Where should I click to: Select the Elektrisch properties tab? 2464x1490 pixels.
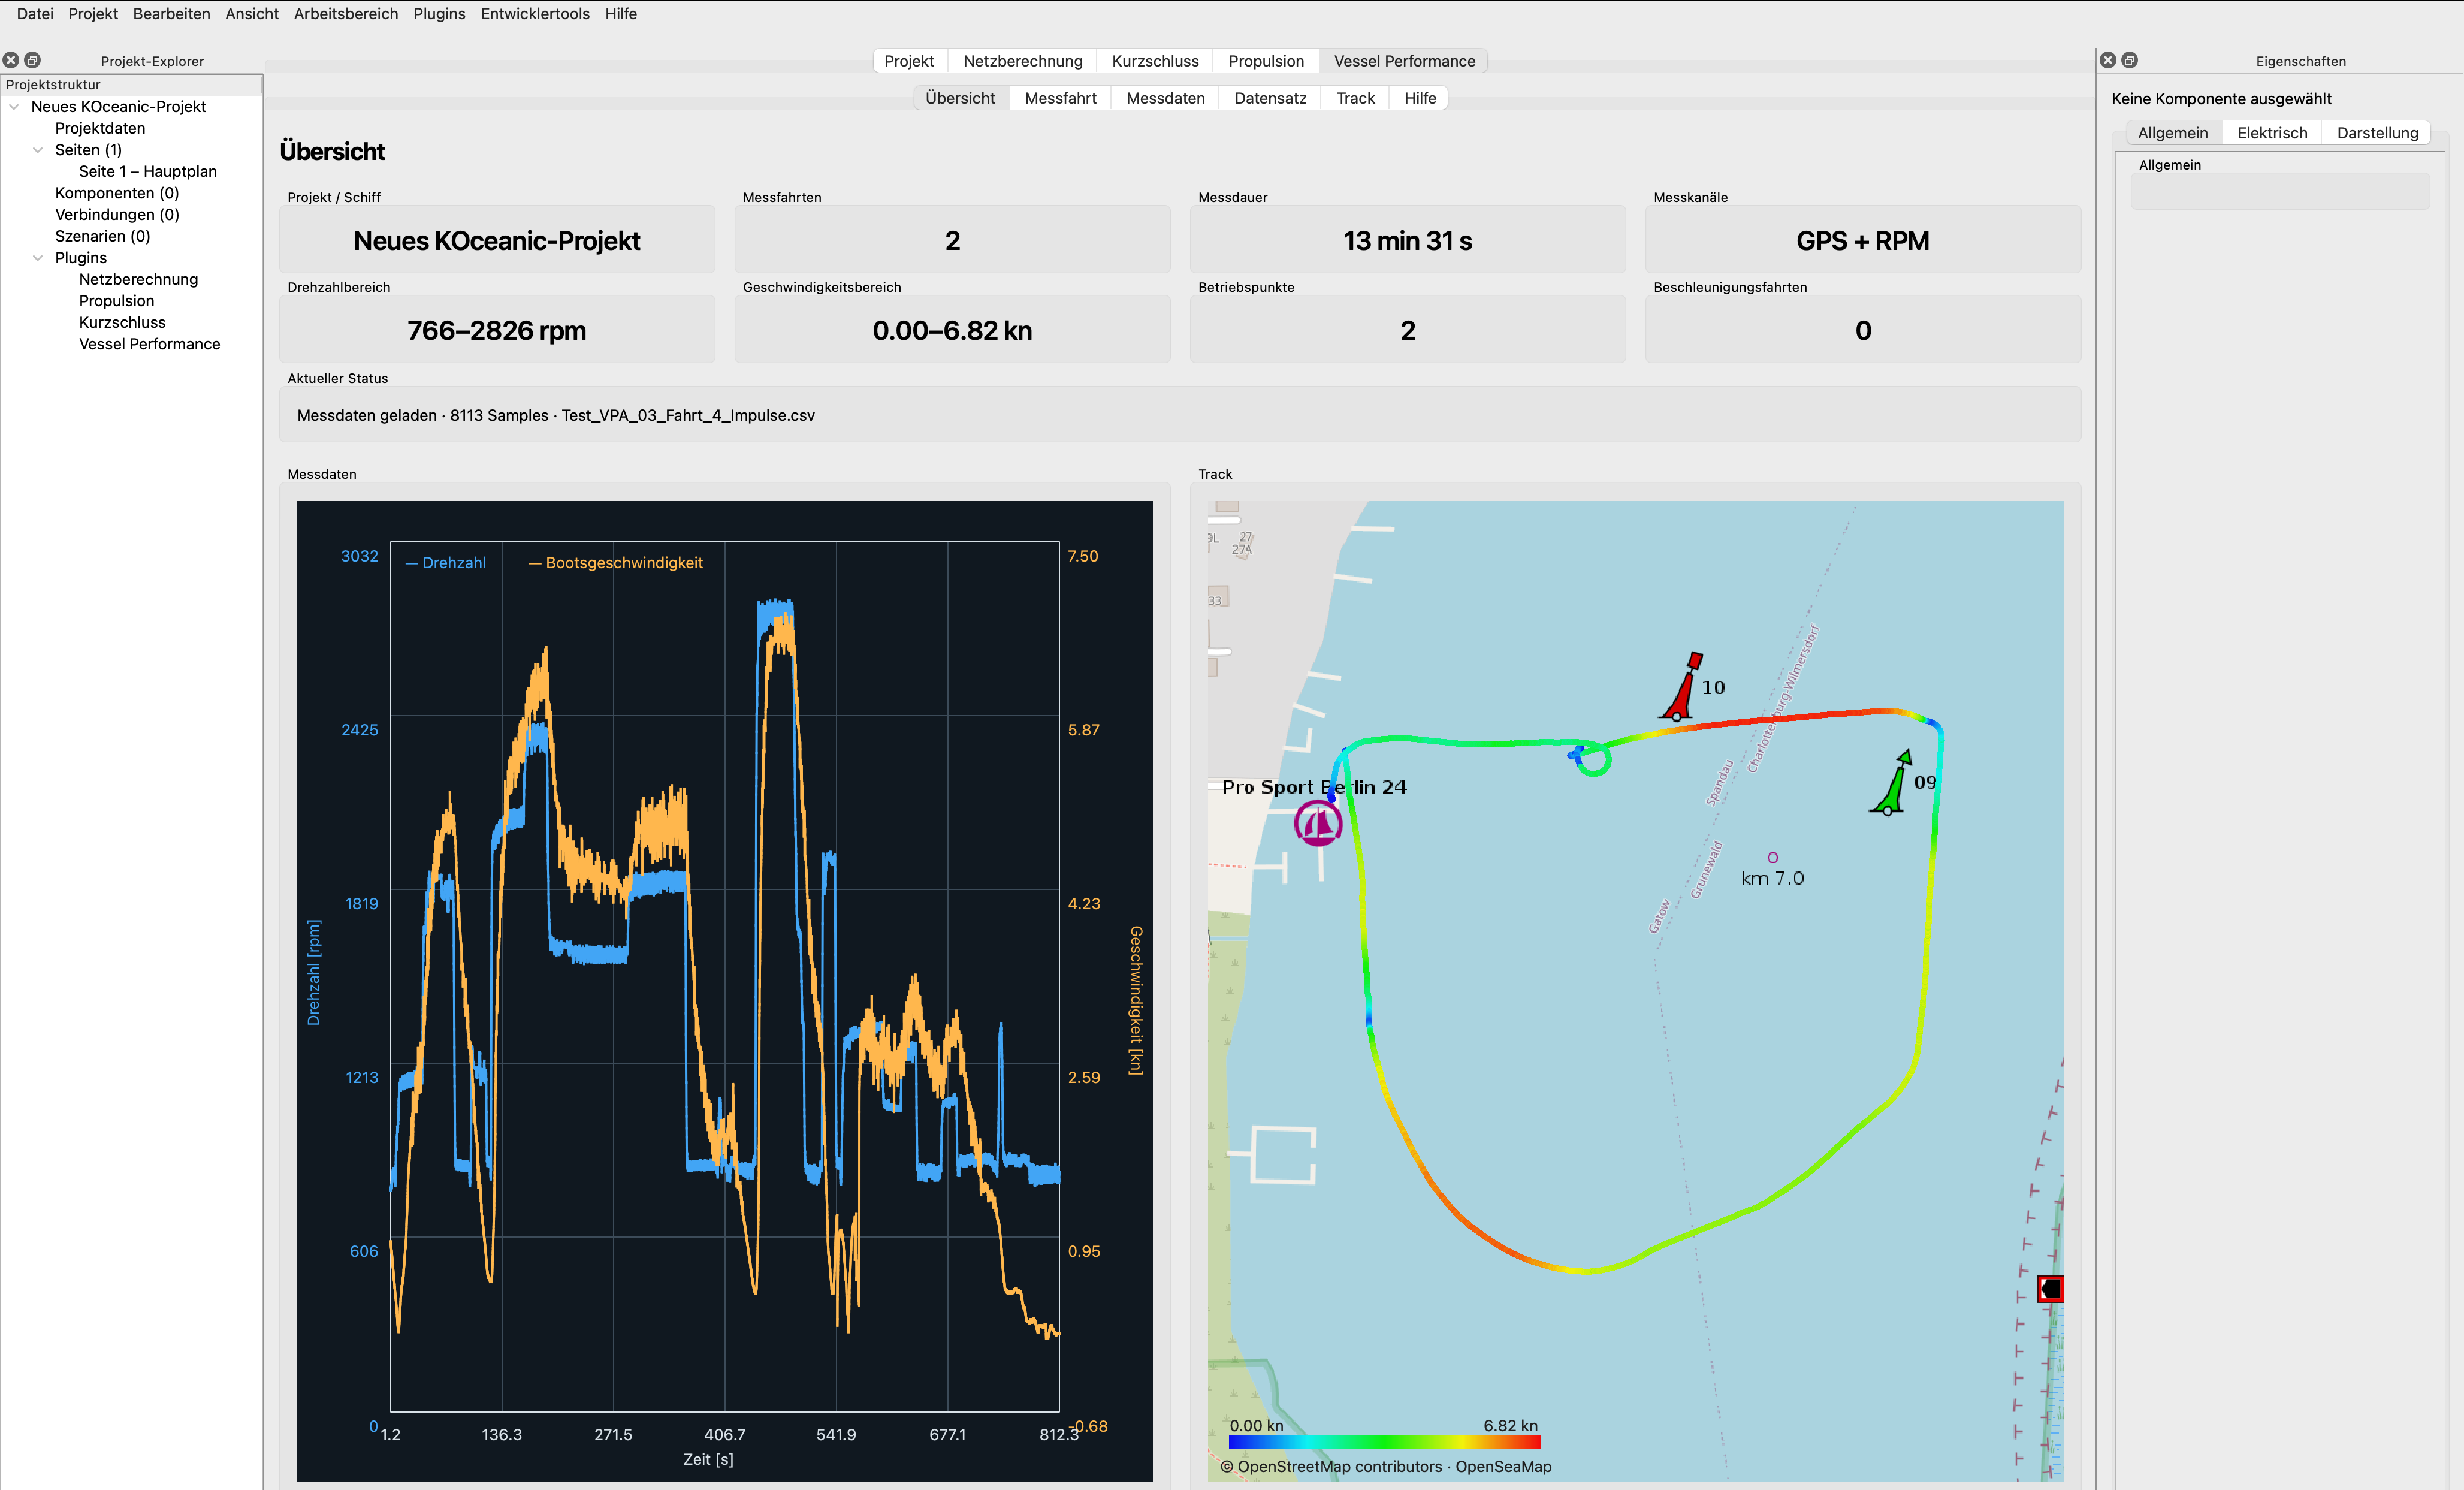pyautogui.click(x=2272, y=133)
